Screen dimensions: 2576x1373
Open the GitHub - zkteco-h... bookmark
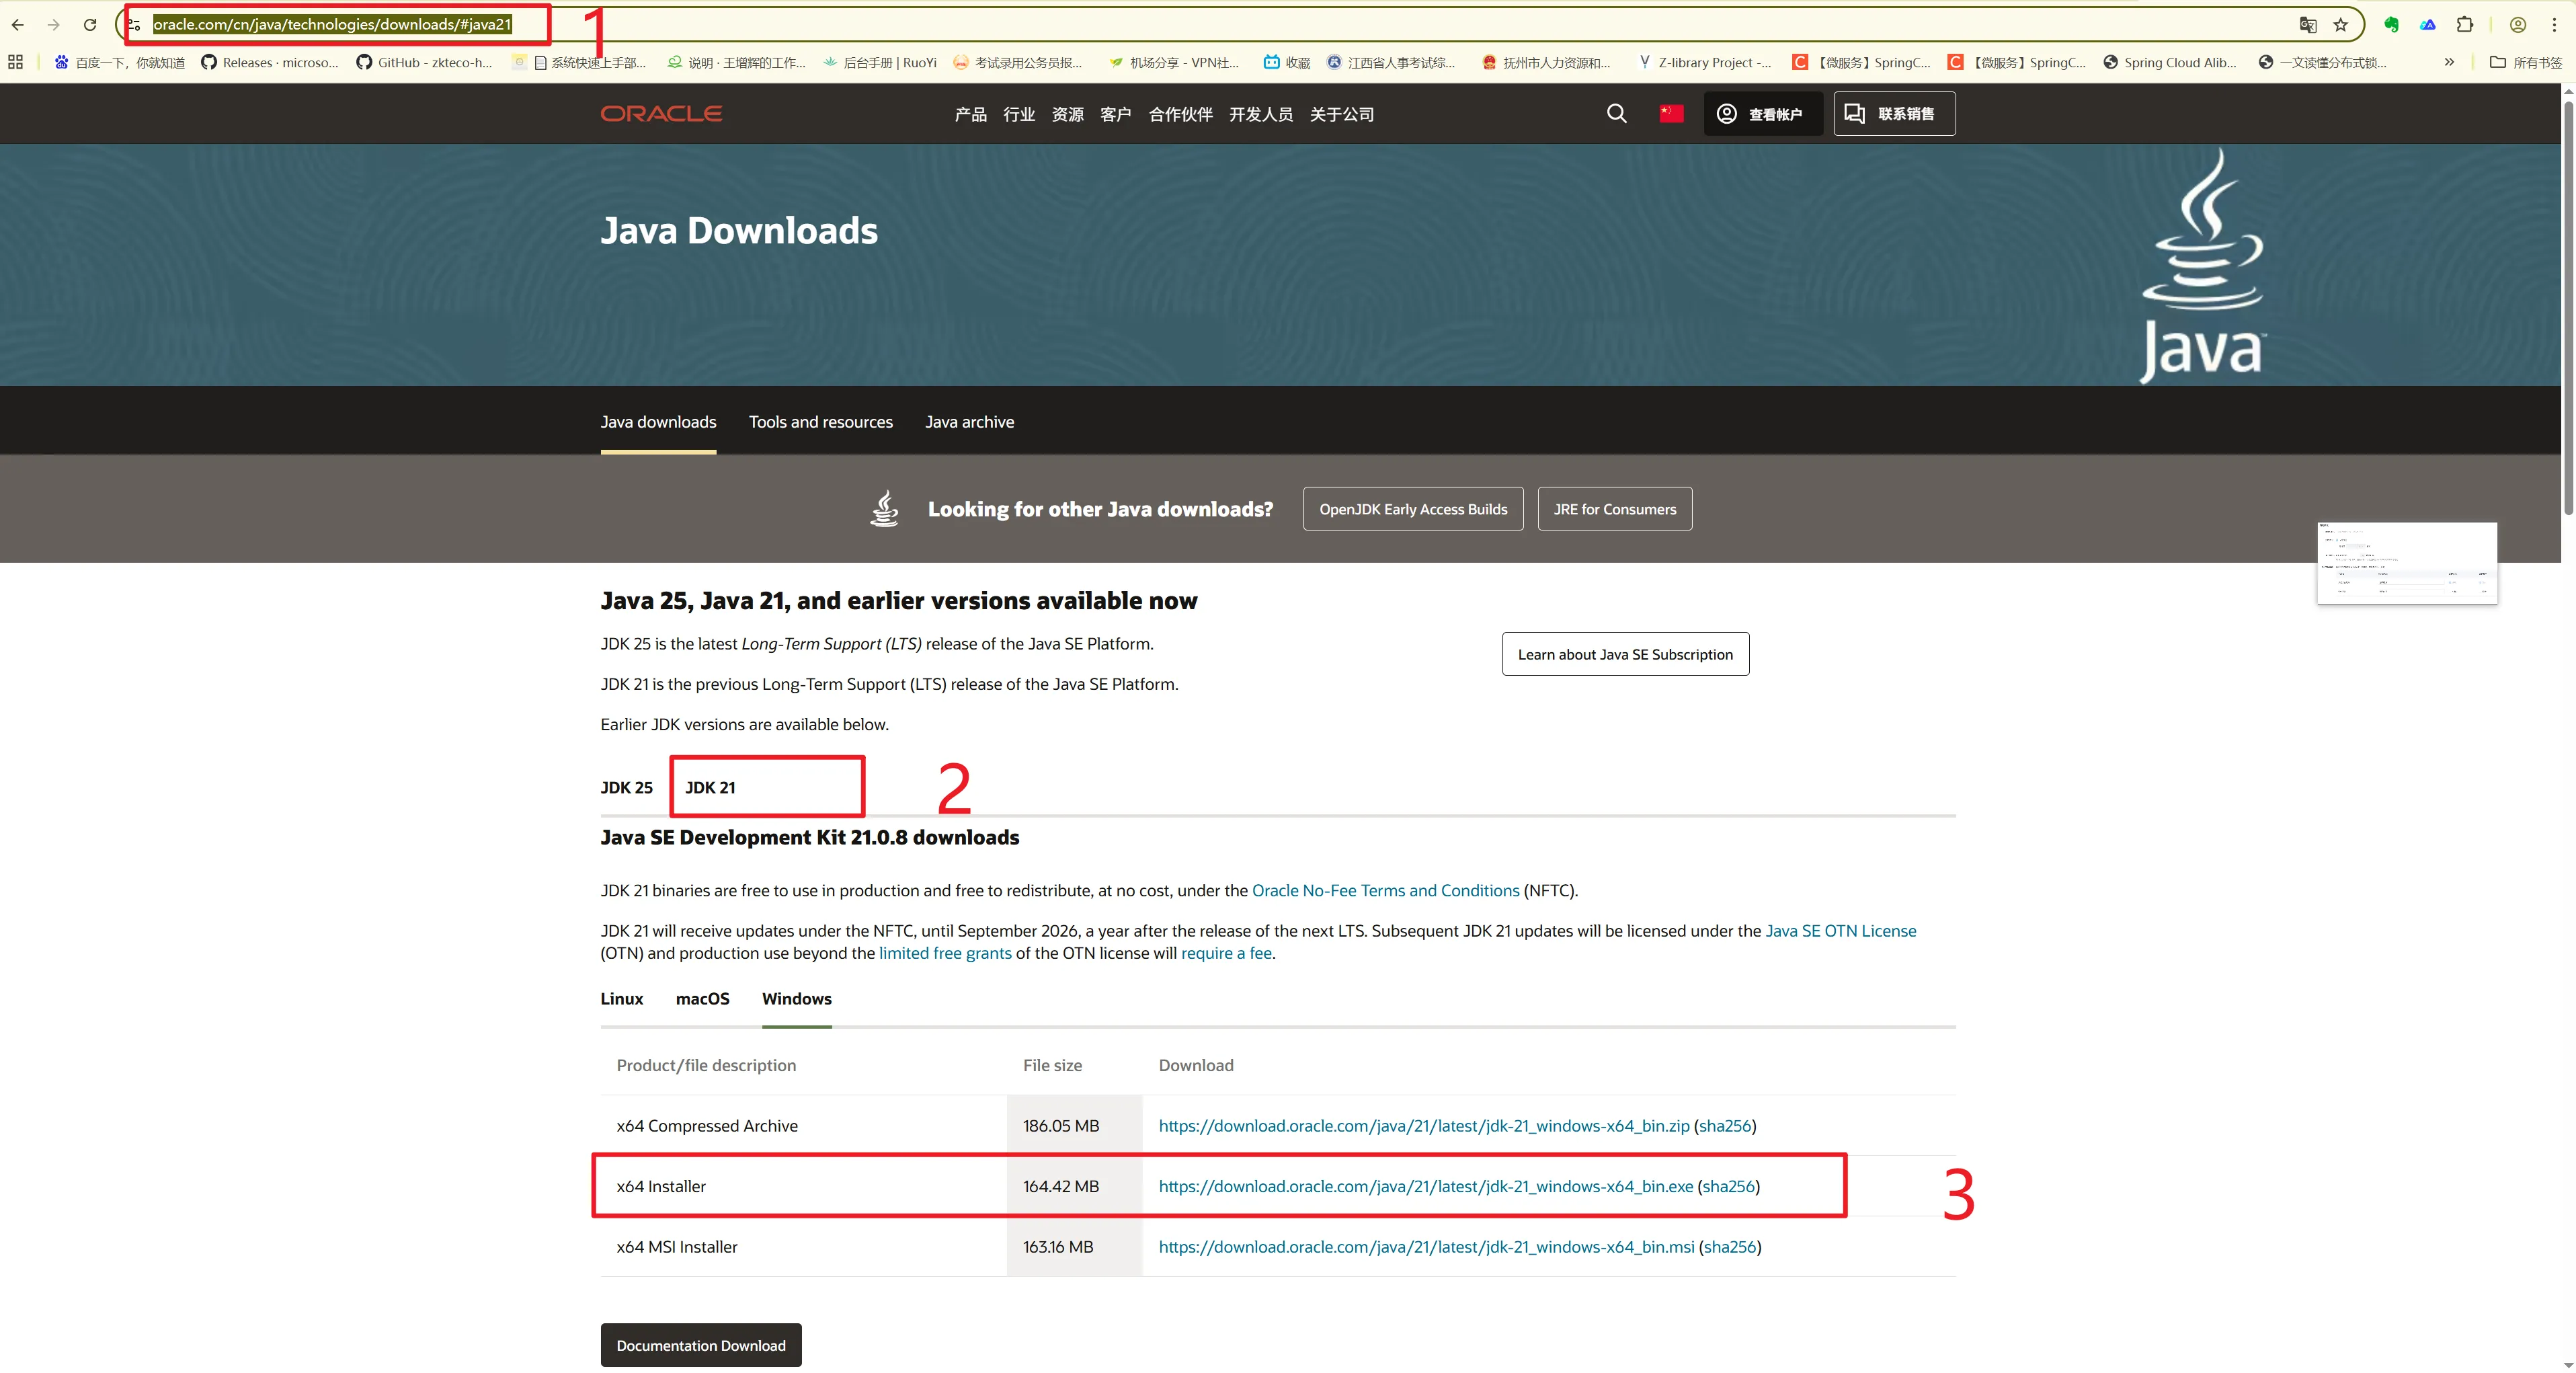pyautogui.click(x=425, y=62)
